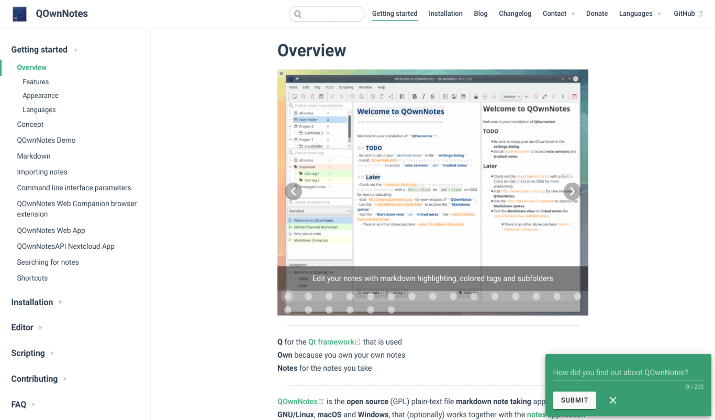This screenshot has width=715, height=420.
Task: Advance to next carousel slide arrow
Action: click(x=572, y=191)
